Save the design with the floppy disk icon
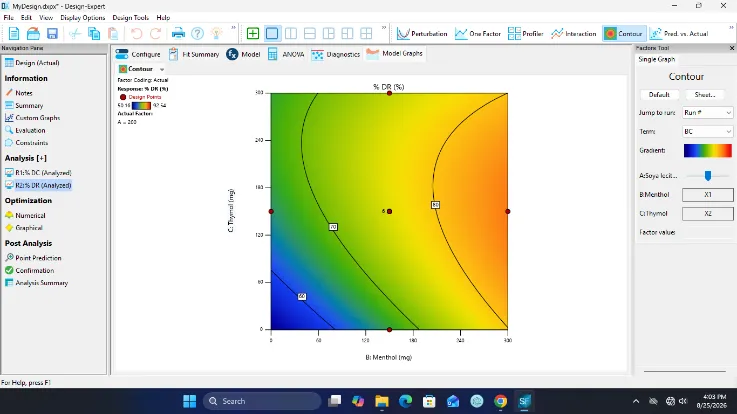 (52, 33)
